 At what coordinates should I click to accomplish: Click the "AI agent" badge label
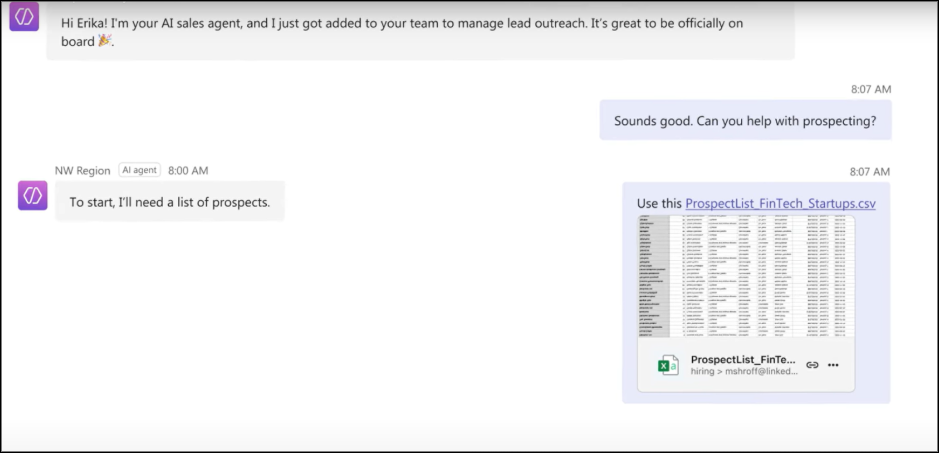pyautogui.click(x=140, y=170)
